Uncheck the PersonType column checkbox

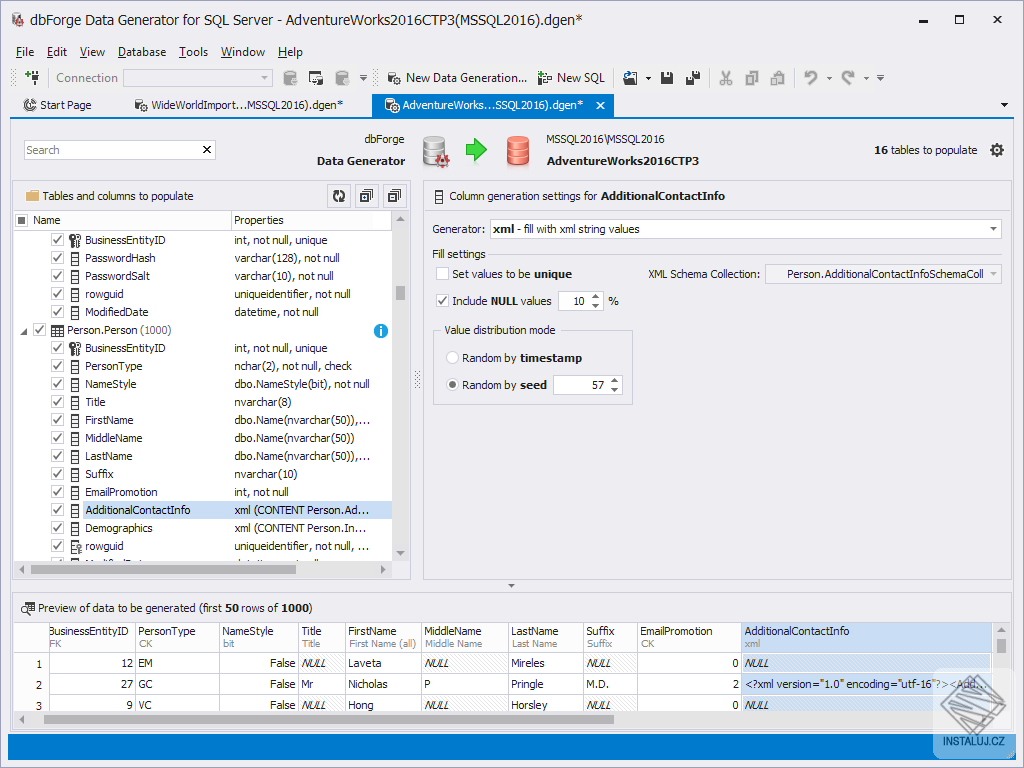point(57,366)
